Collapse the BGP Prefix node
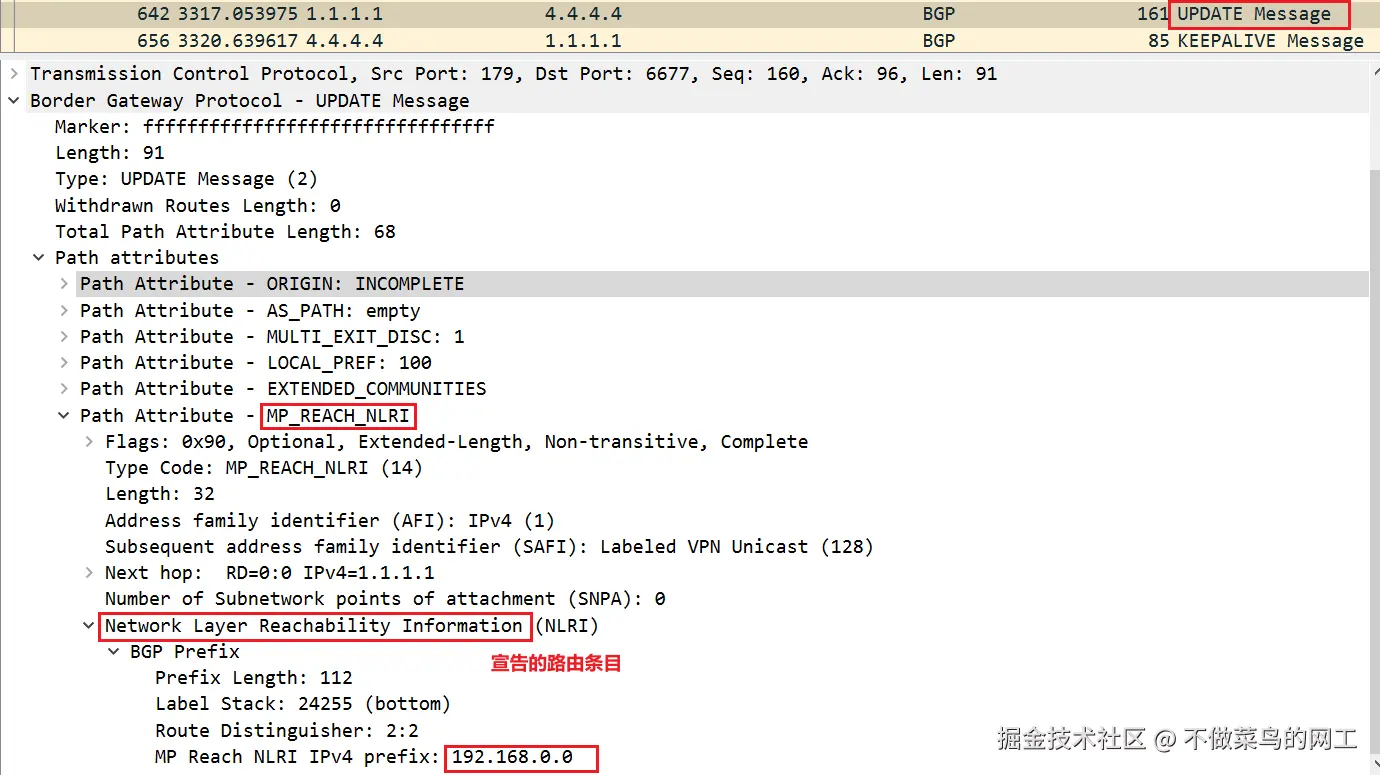Image resolution: width=1380 pixels, height=775 pixels. point(114,652)
